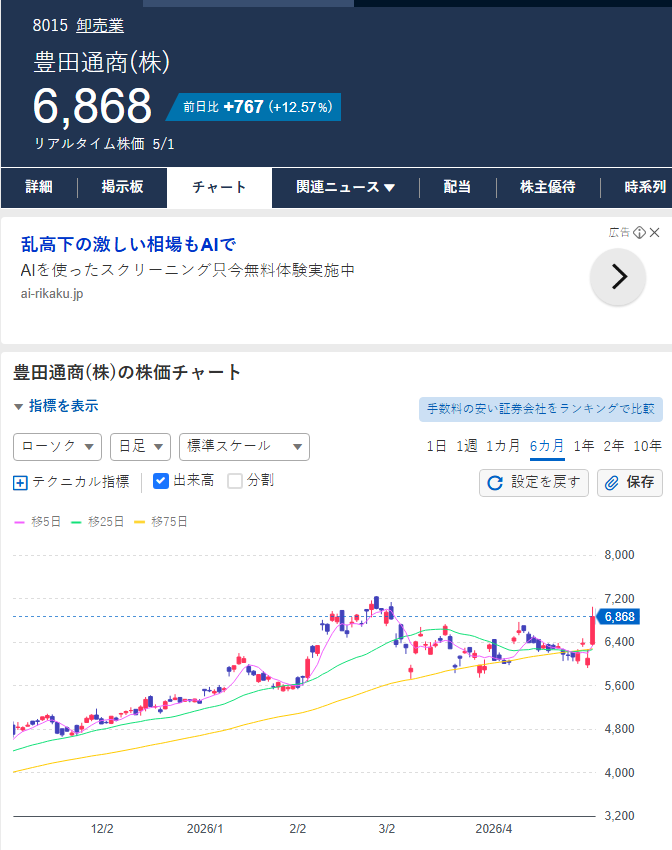The height and width of the screenshot is (850, 672).
Task: Open the ローソク chart type dropdown
Action: 57,447
